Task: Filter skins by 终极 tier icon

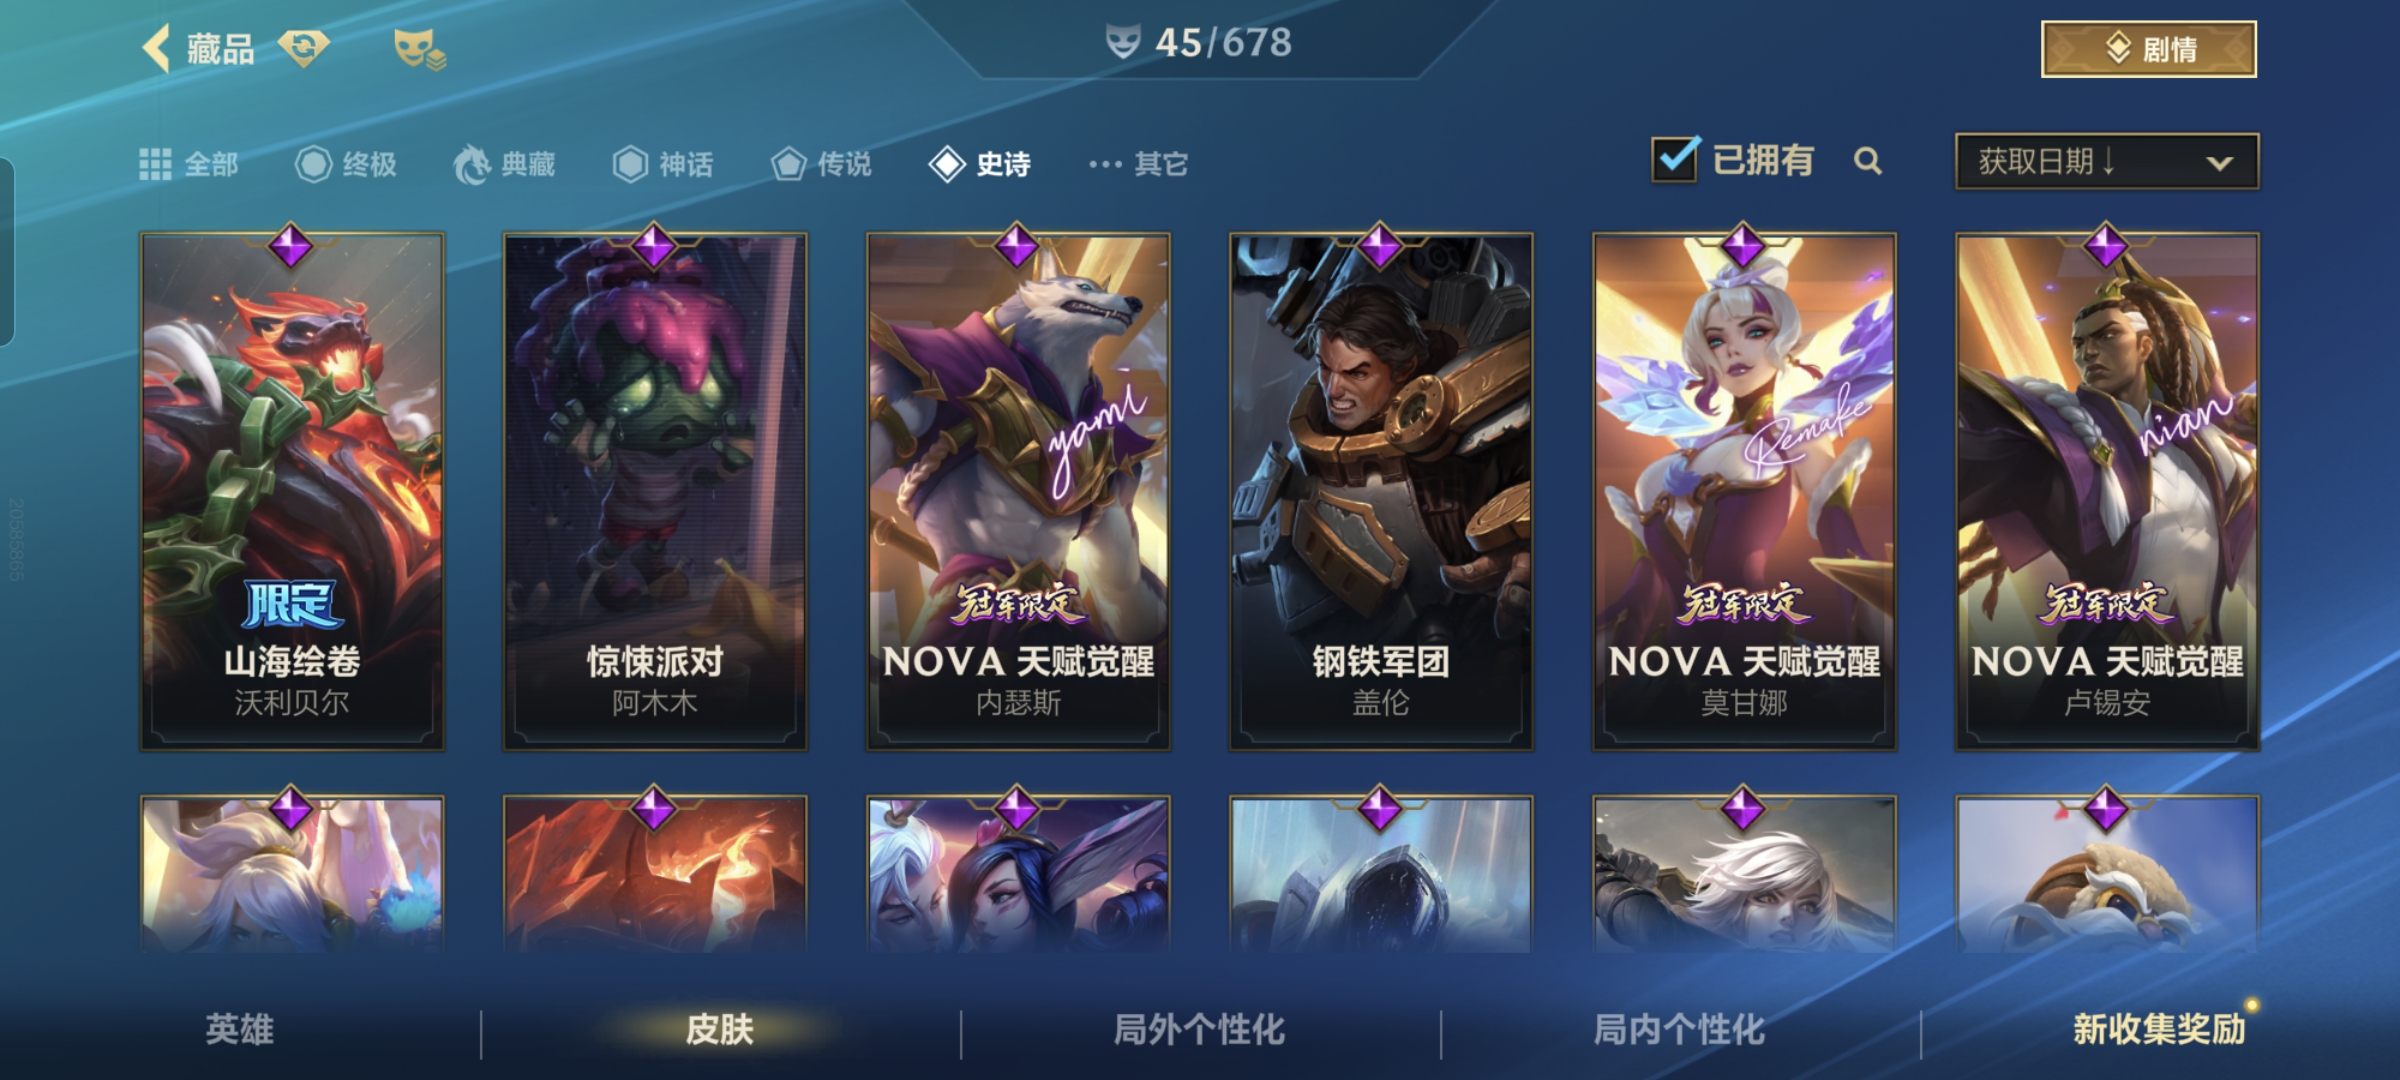Action: coord(313,164)
